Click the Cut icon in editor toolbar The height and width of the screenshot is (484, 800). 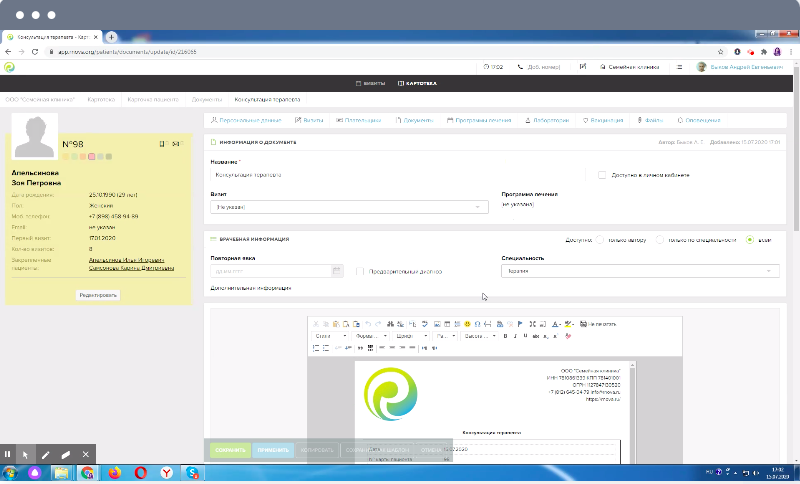[316, 324]
